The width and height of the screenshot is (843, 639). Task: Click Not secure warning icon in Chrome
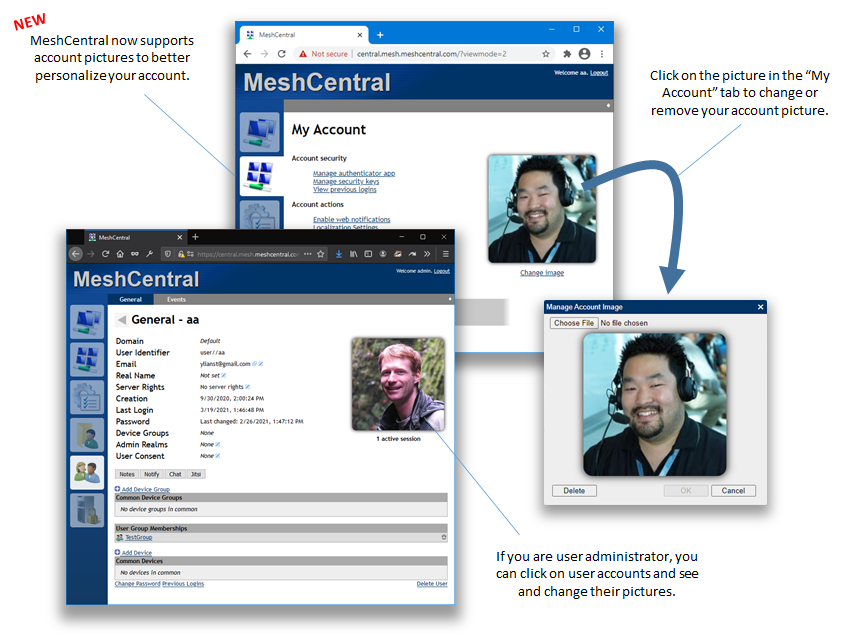(303, 54)
